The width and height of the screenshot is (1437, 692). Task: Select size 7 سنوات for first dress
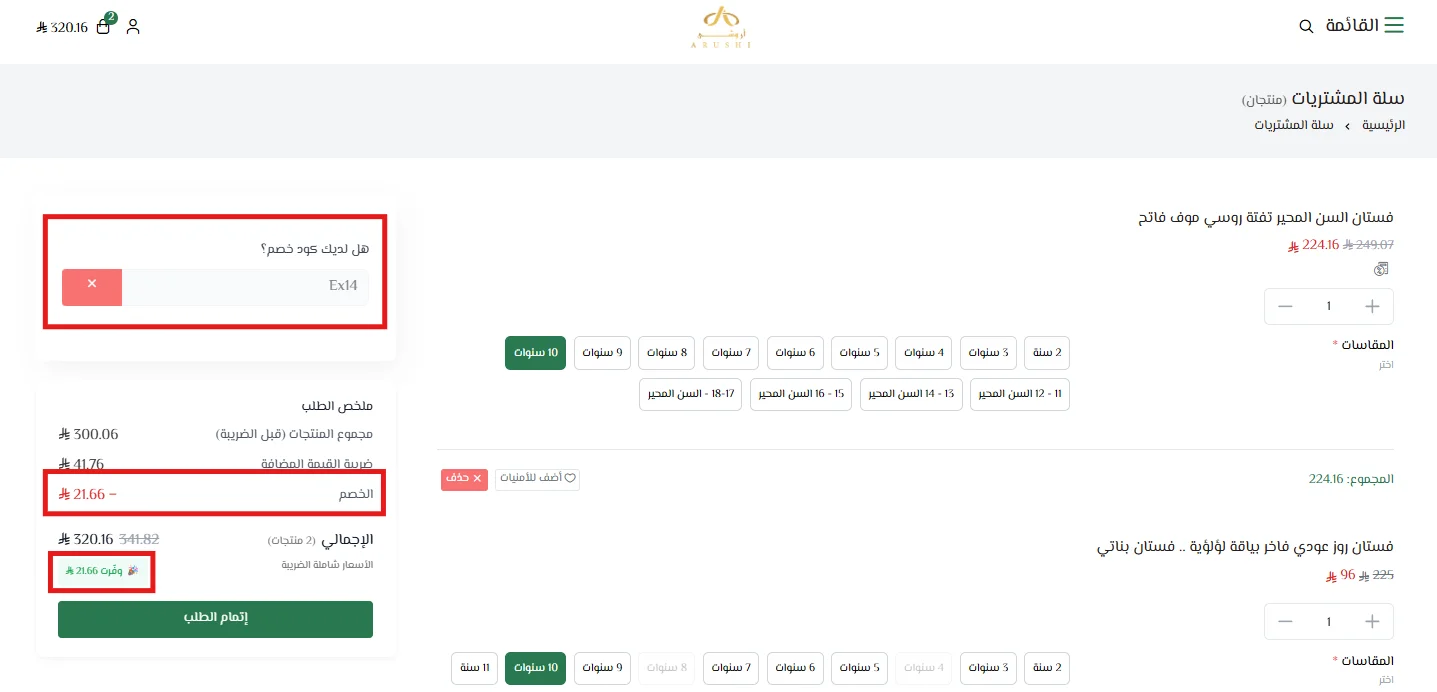pyautogui.click(x=729, y=353)
